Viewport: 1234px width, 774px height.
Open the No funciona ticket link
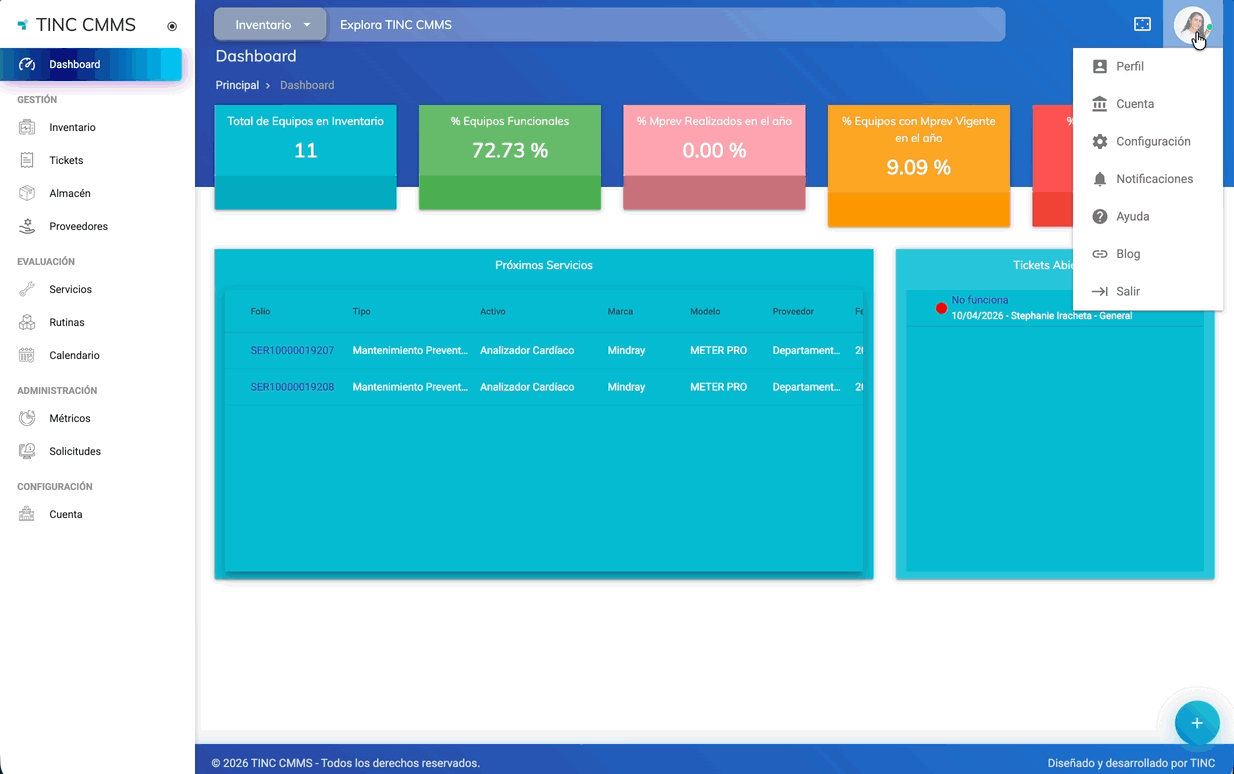(979, 300)
